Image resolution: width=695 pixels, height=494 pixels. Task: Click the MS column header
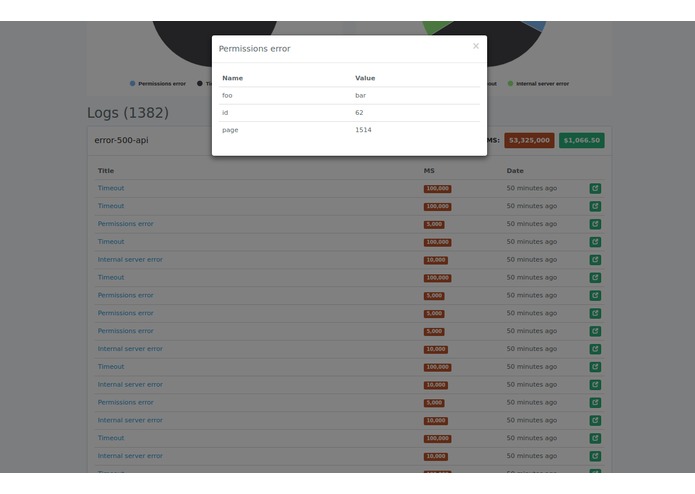point(429,171)
